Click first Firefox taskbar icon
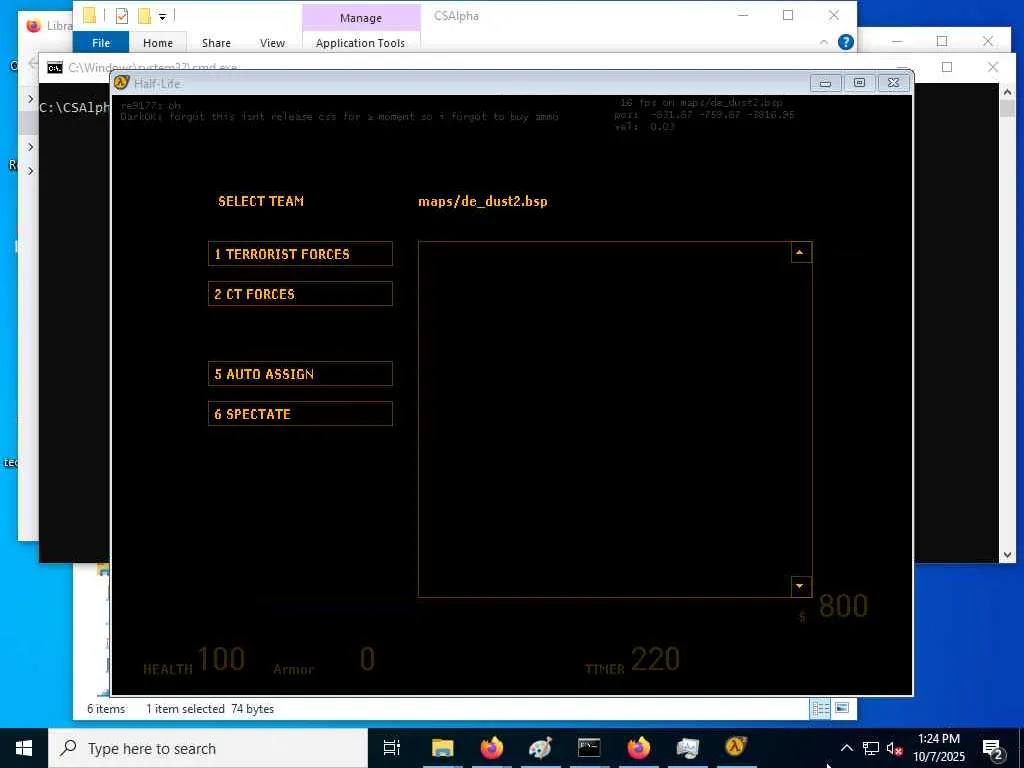This screenshot has height=768, width=1024. (492, 748)
